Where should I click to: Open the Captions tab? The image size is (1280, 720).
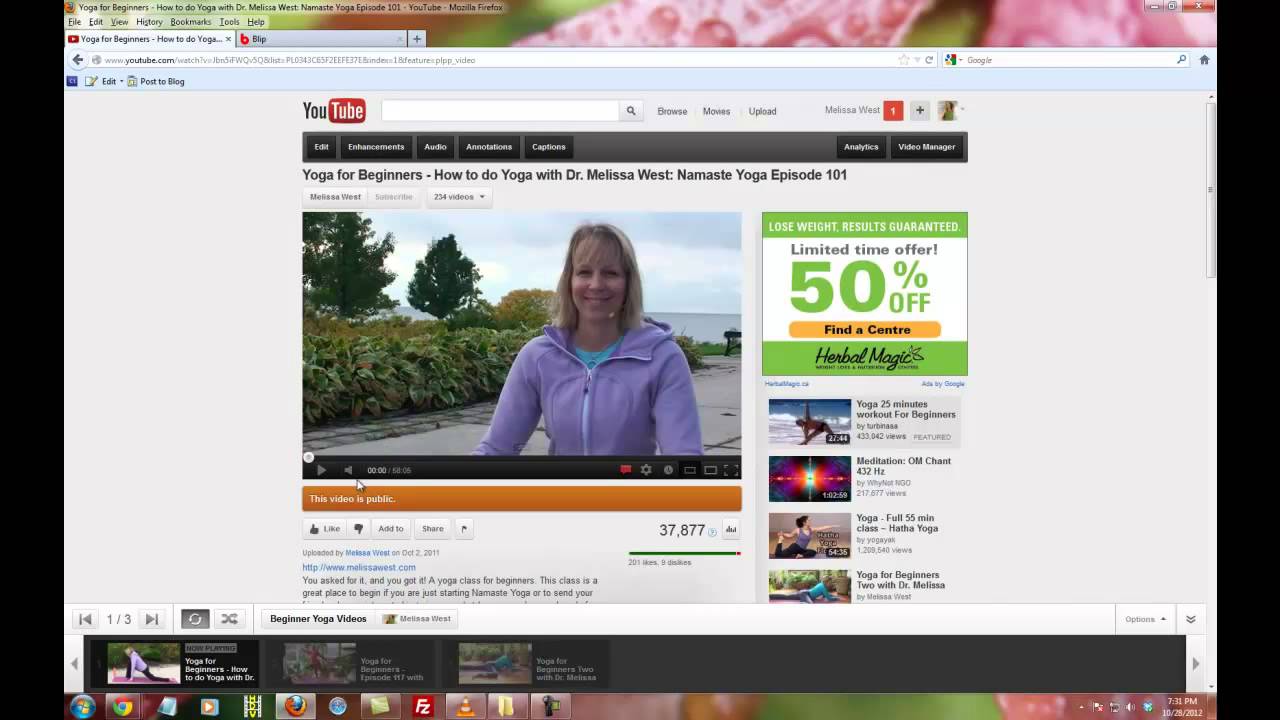click(549, 147)
